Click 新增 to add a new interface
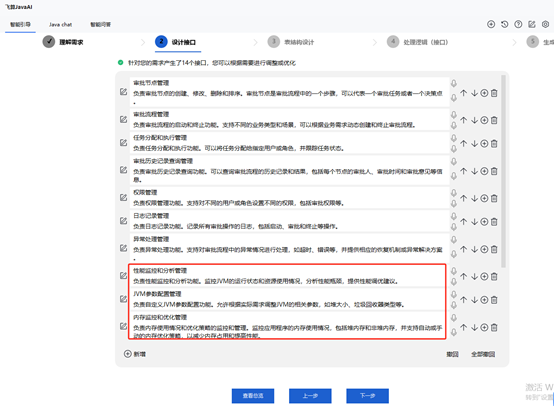This screenshot has width=554, height=406. click(135, 354)
